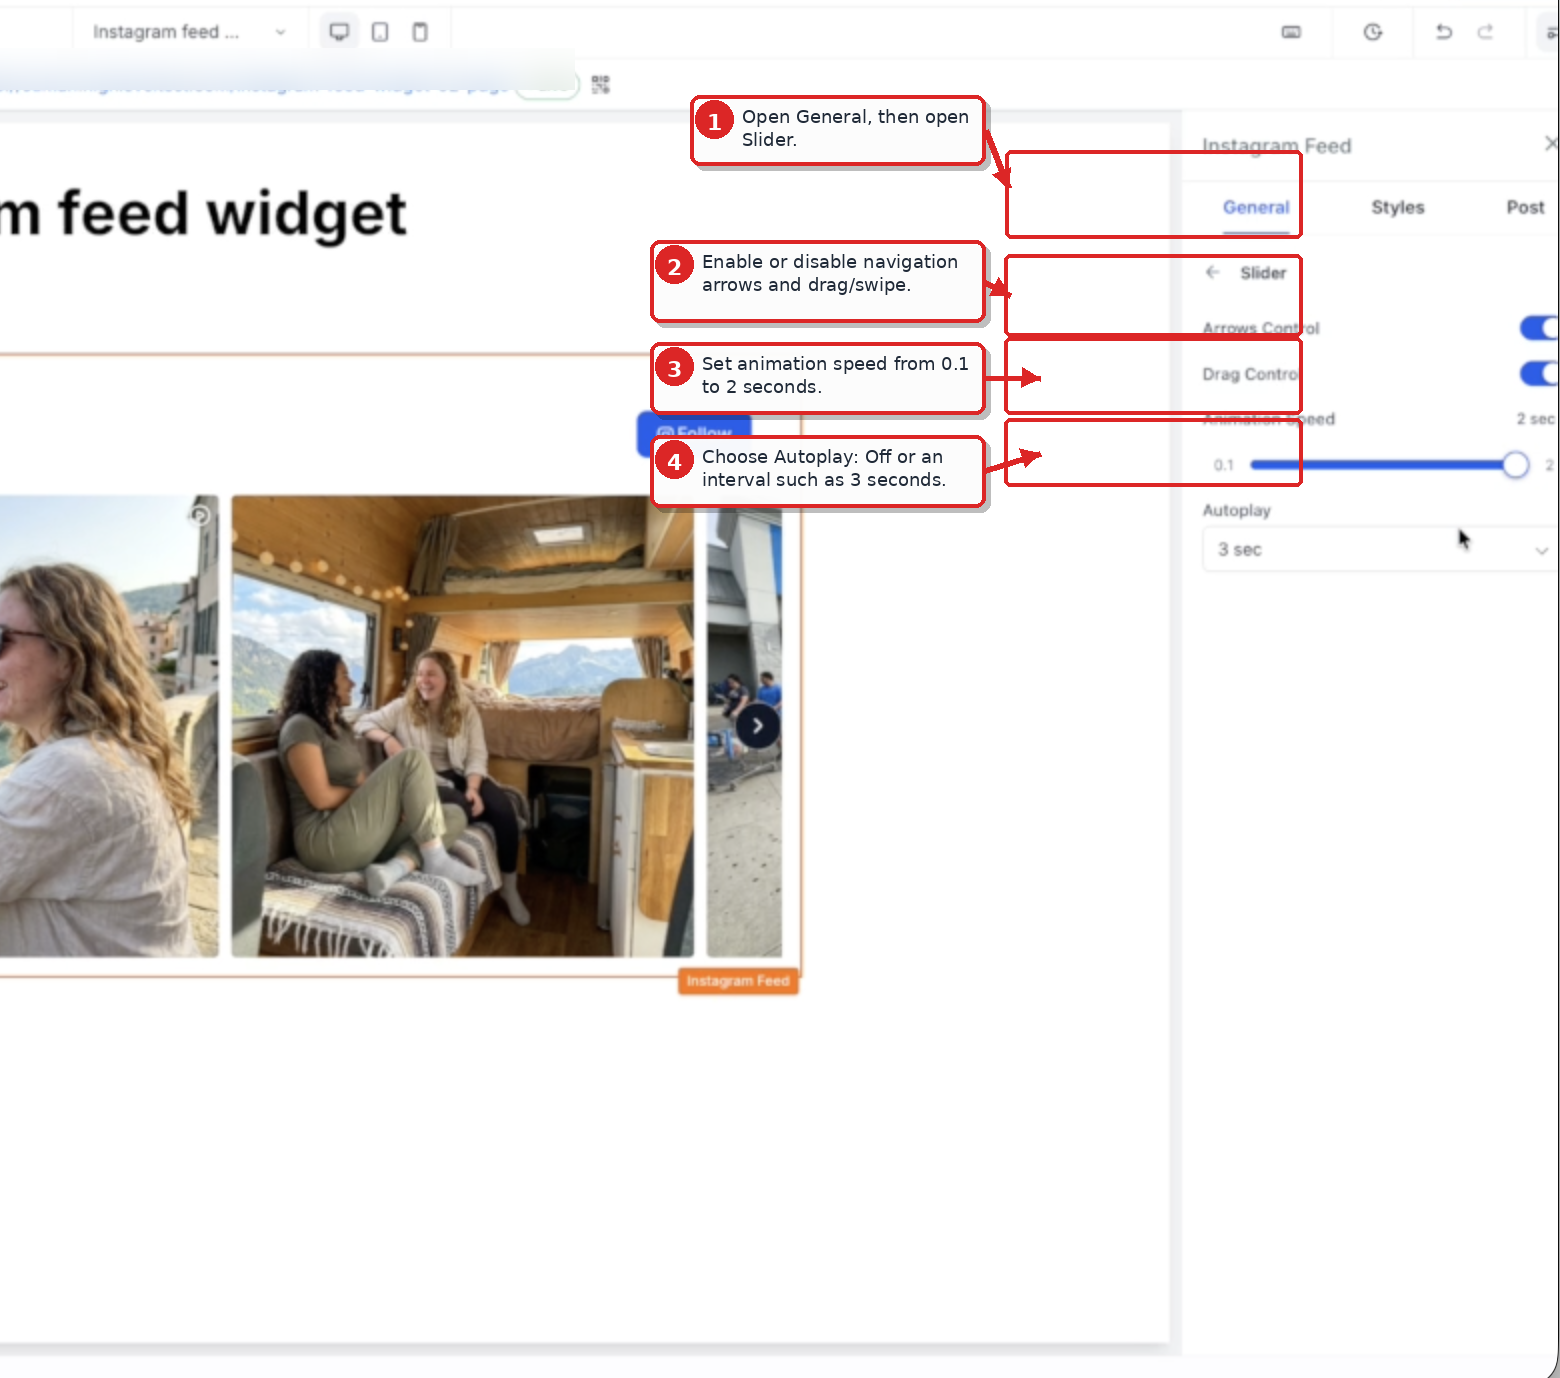Open the Instagram feed page dropdown

pyautogui.click(x=189, y=32)
